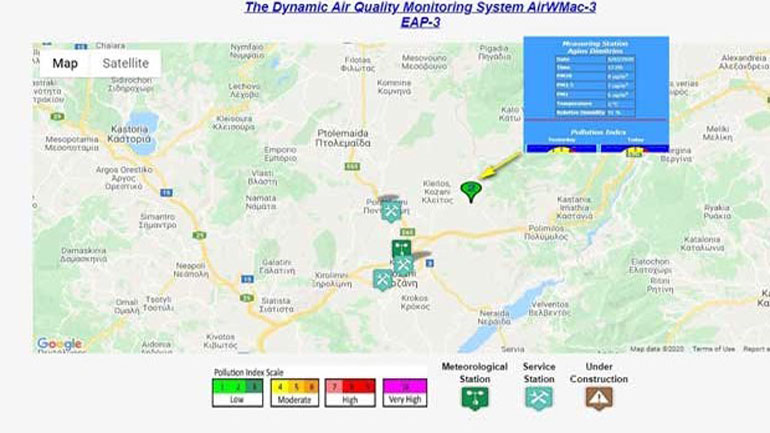The image size is (770, 433).
Task: Click the Yesterday pollution index gauge
Action: click(560, 148)
